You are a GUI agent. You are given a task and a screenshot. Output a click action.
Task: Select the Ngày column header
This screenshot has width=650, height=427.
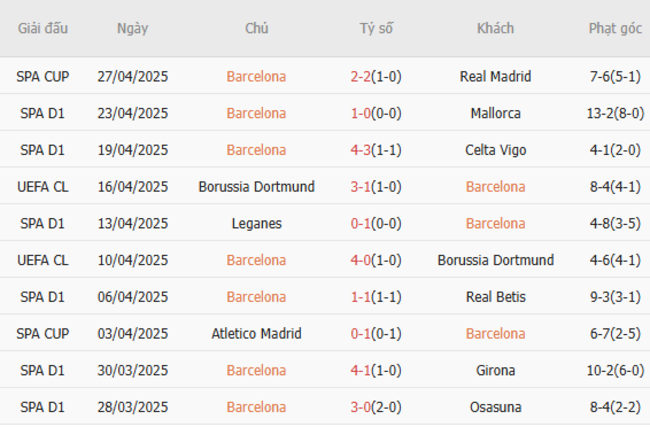tap(132, 28)
